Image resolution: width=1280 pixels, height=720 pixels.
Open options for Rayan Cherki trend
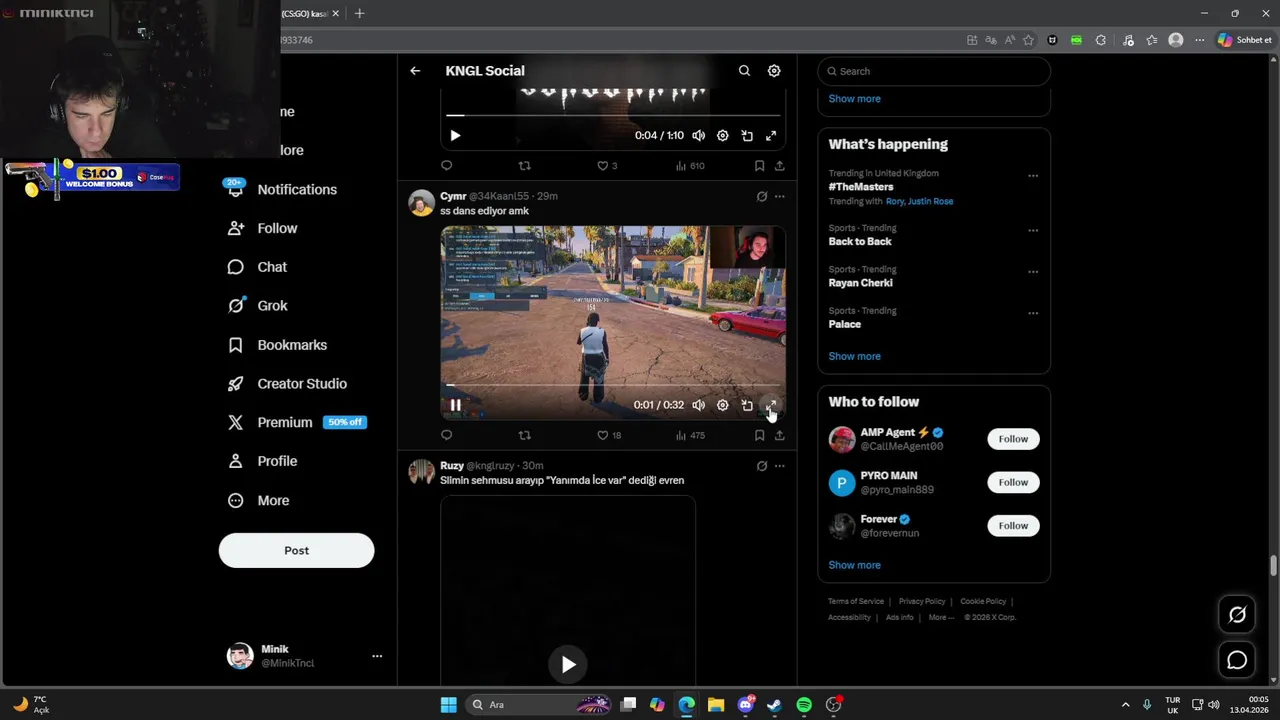pyautogui.click(x=1033, y=272)
